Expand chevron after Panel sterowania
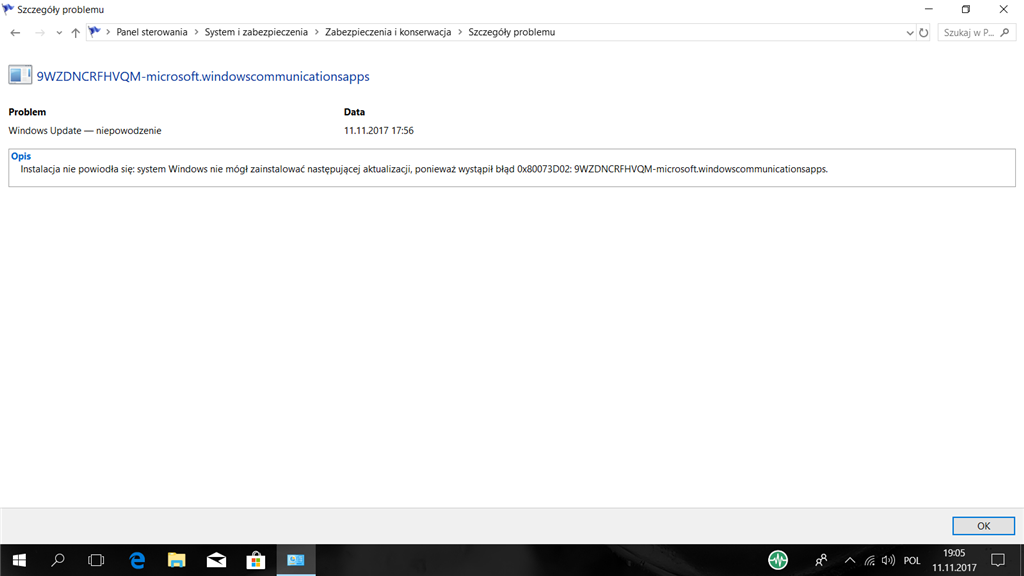Image resolution: width=1024 pixels, height=576 pixels. [196, 32]
